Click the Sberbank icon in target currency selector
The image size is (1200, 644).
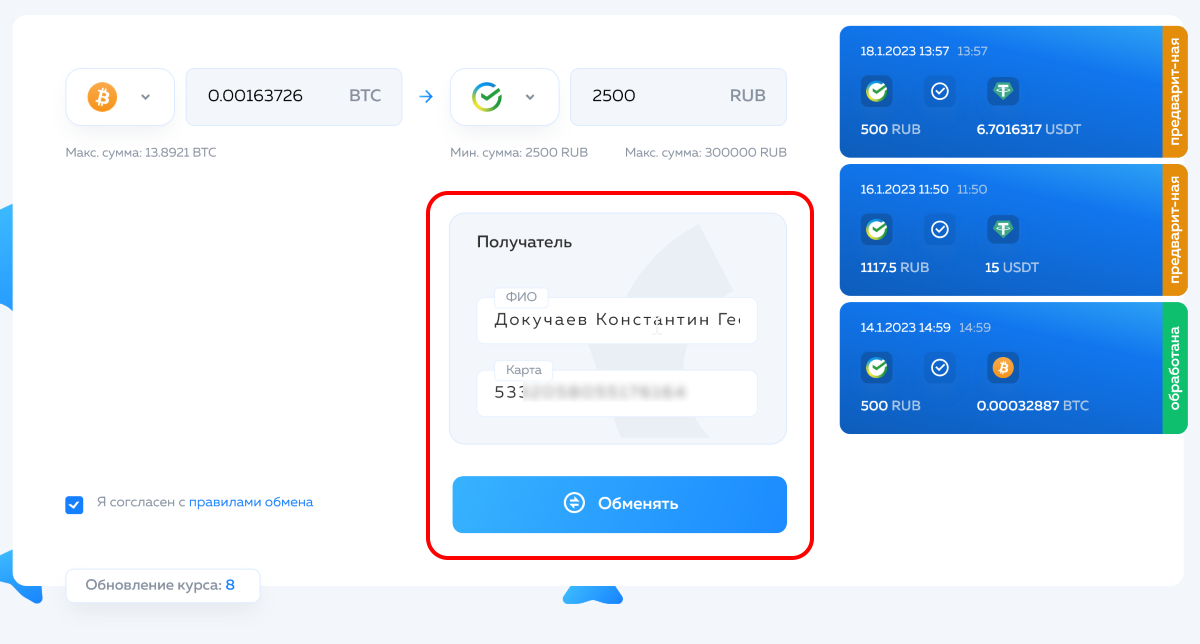(x=486, y=97)
